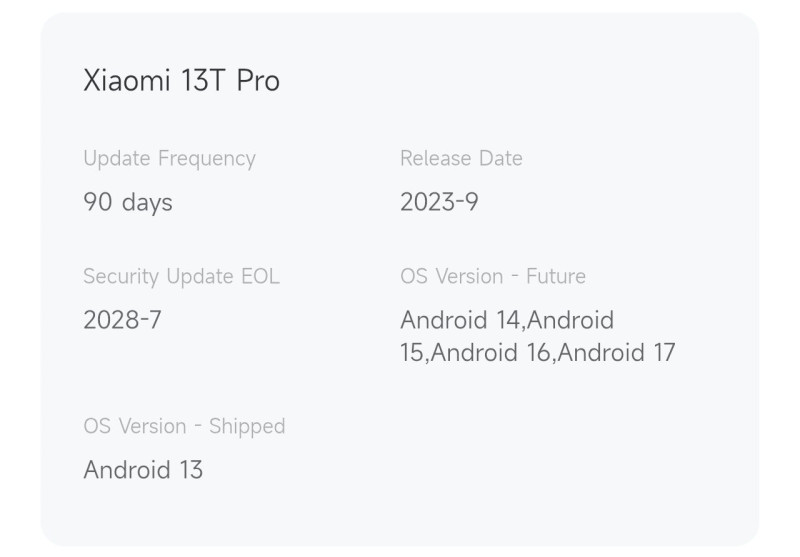This screenshot has width=800, height=557.
Task: Select the 2023-9 release date value
Action: tap(439, 202)
